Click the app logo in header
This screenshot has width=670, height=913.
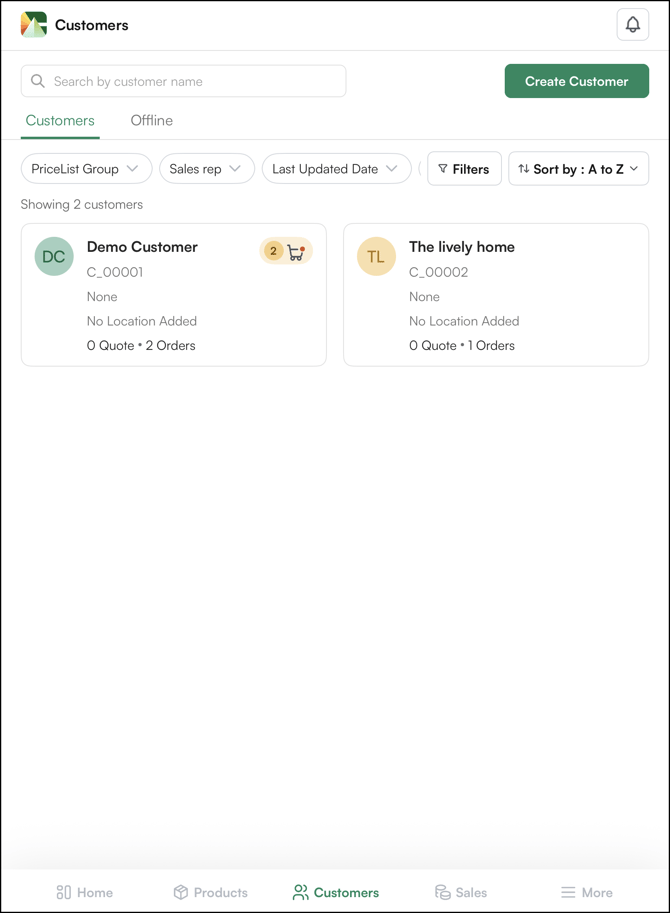[34, 25]
